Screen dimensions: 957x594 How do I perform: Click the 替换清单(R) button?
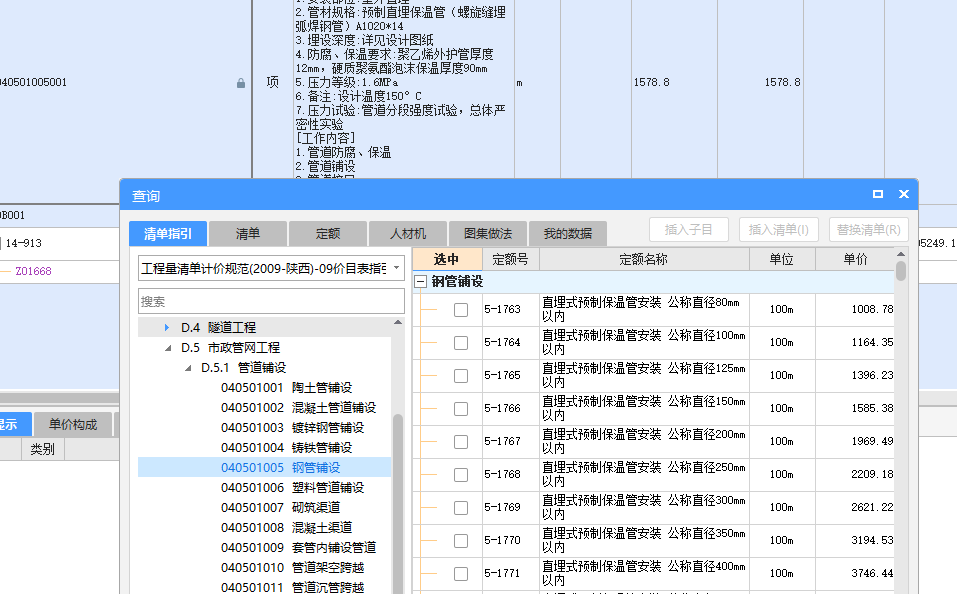pos(869,230)
